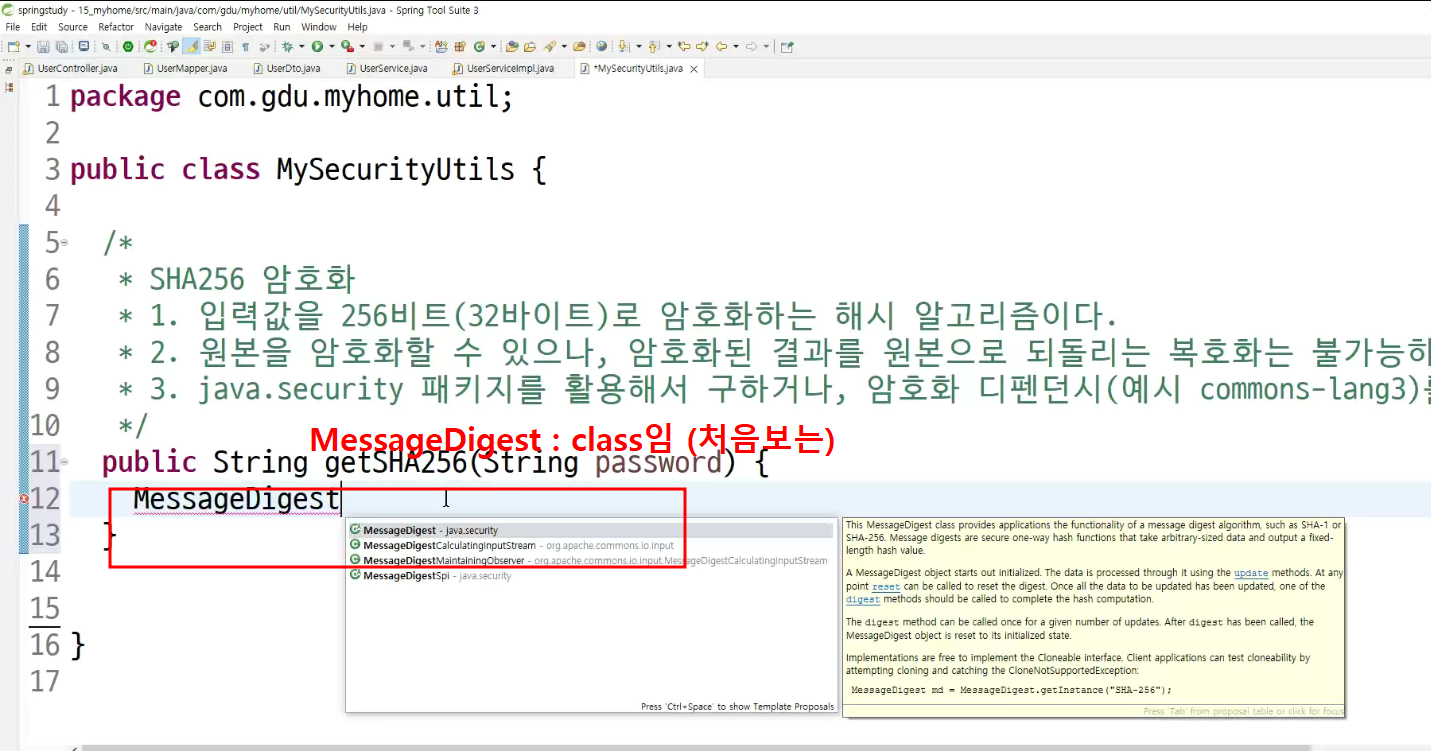Open the Debug dropdown arrow
This screenshot has height=751, width=1431.
[x=301, y=46]
